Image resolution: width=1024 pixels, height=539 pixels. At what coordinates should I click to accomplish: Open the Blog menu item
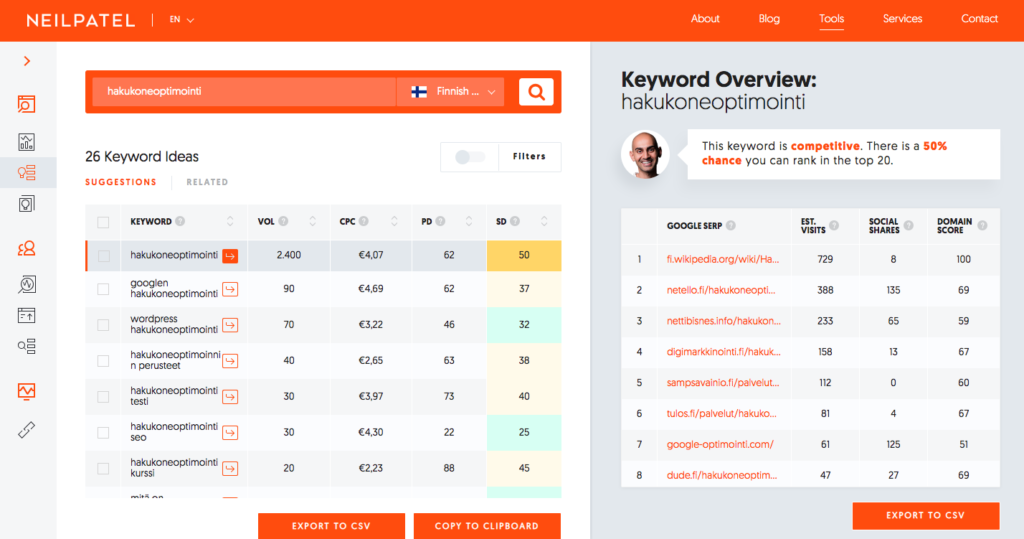769,19
